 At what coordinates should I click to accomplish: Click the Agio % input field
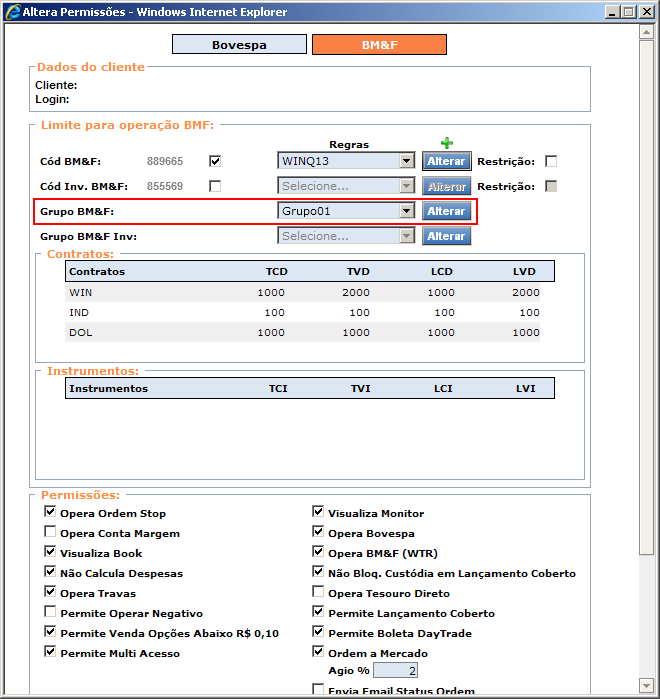coord(395,670)
